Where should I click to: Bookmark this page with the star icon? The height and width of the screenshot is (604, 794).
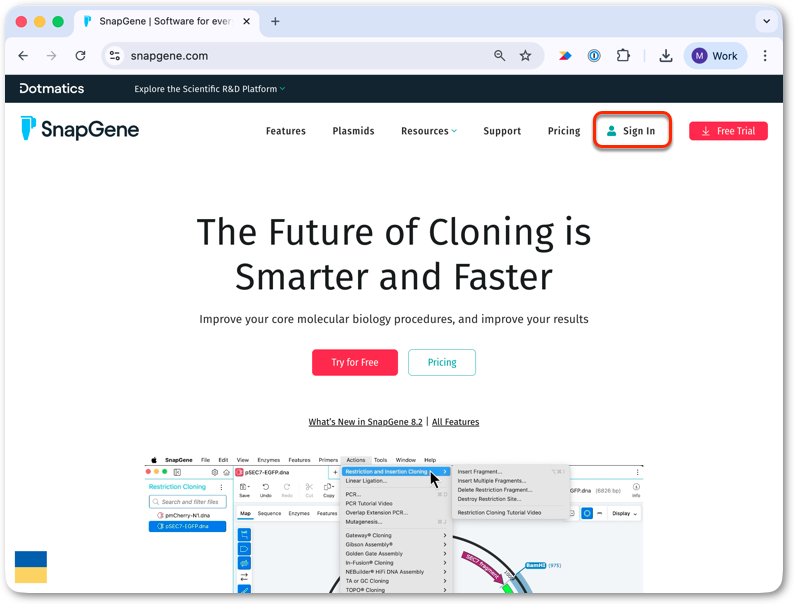pos(526,56)
